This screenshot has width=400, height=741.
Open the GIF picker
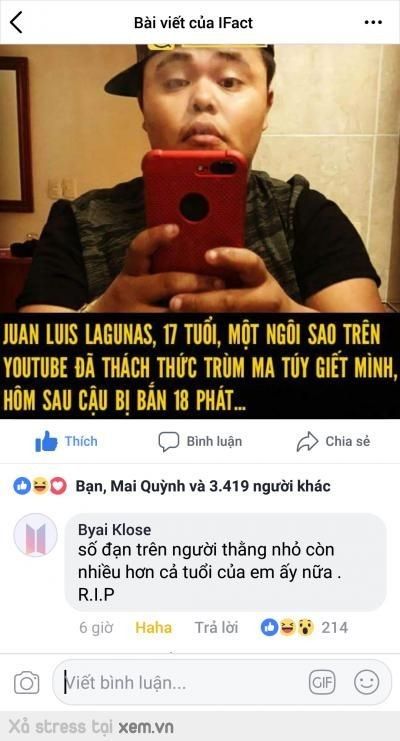coord(322,682)
